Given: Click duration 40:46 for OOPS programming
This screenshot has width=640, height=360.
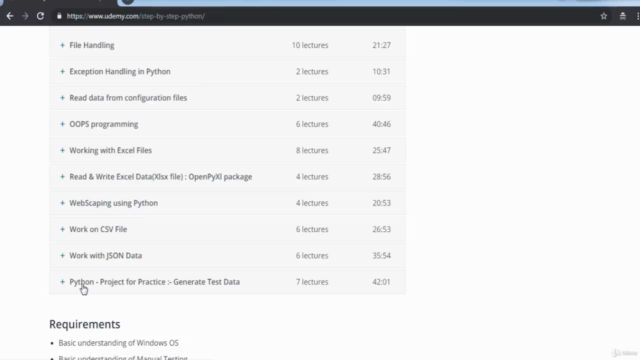Looking at the screenshot, I should [x=381, y=124].
